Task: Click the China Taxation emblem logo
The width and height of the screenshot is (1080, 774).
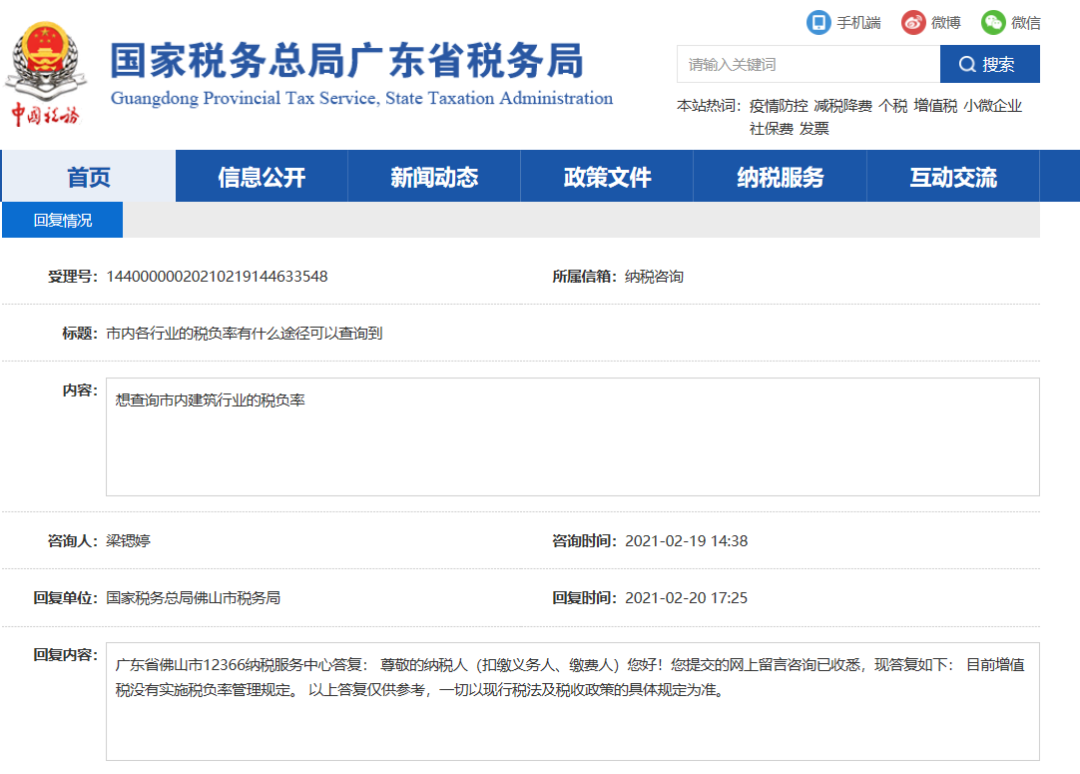Action: 47,60
